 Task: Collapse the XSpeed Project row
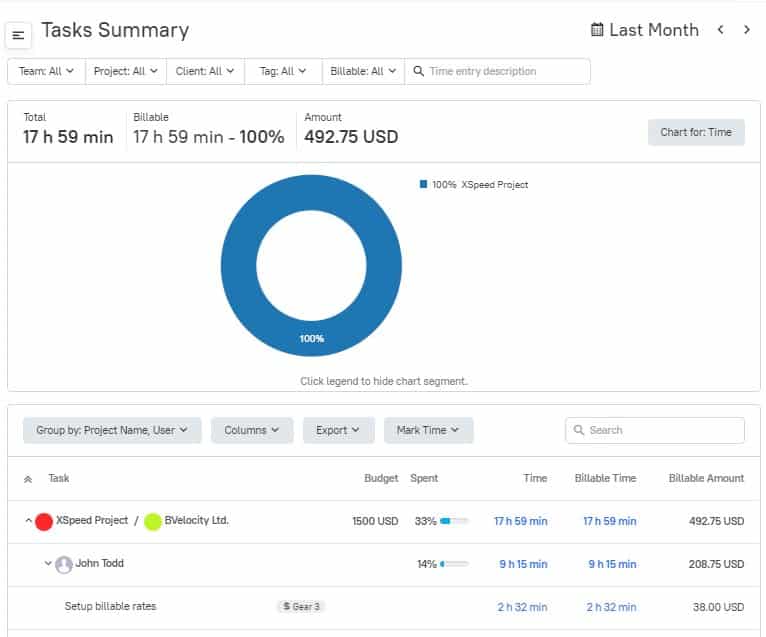click(x=28, y=521)
